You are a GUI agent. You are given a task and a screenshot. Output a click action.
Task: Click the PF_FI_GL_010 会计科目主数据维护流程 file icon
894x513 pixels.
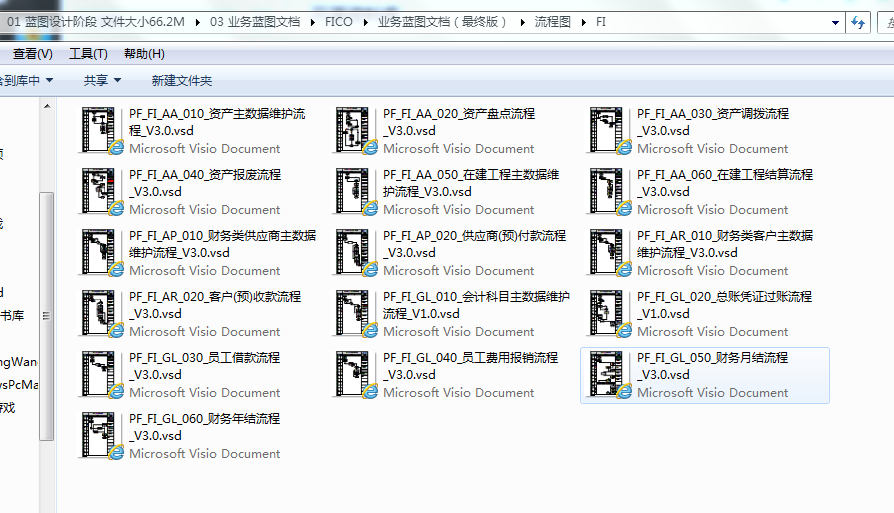coord(357,313)
